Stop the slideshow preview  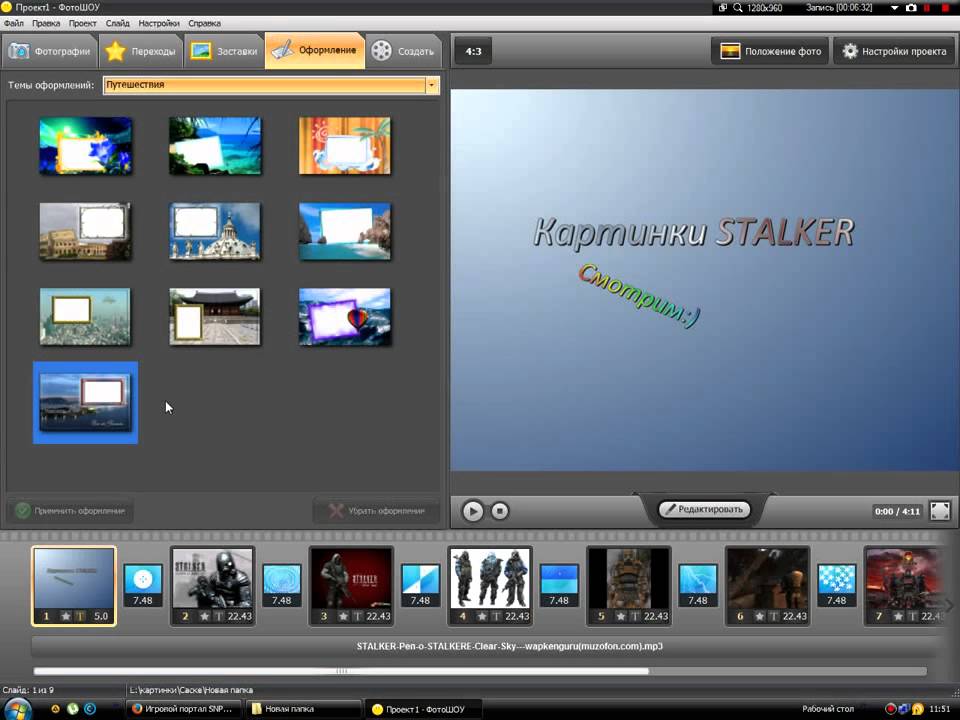(500, 511)
